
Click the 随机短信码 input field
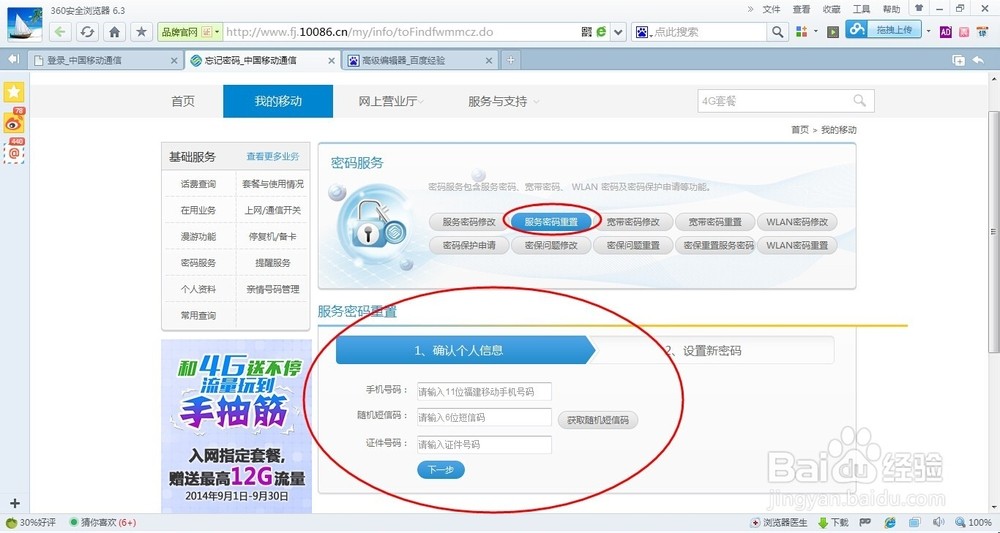pyautogui.click(x=484, y=418)
